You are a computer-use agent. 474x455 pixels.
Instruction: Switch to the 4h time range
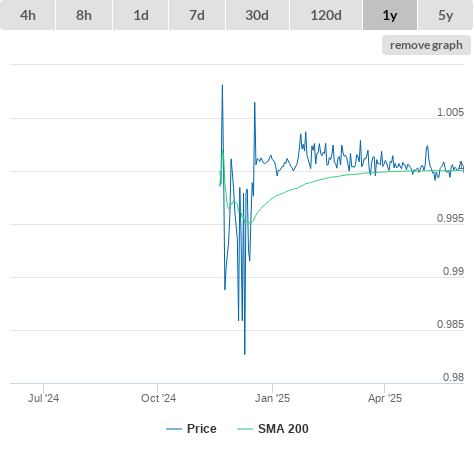[28, 15]
